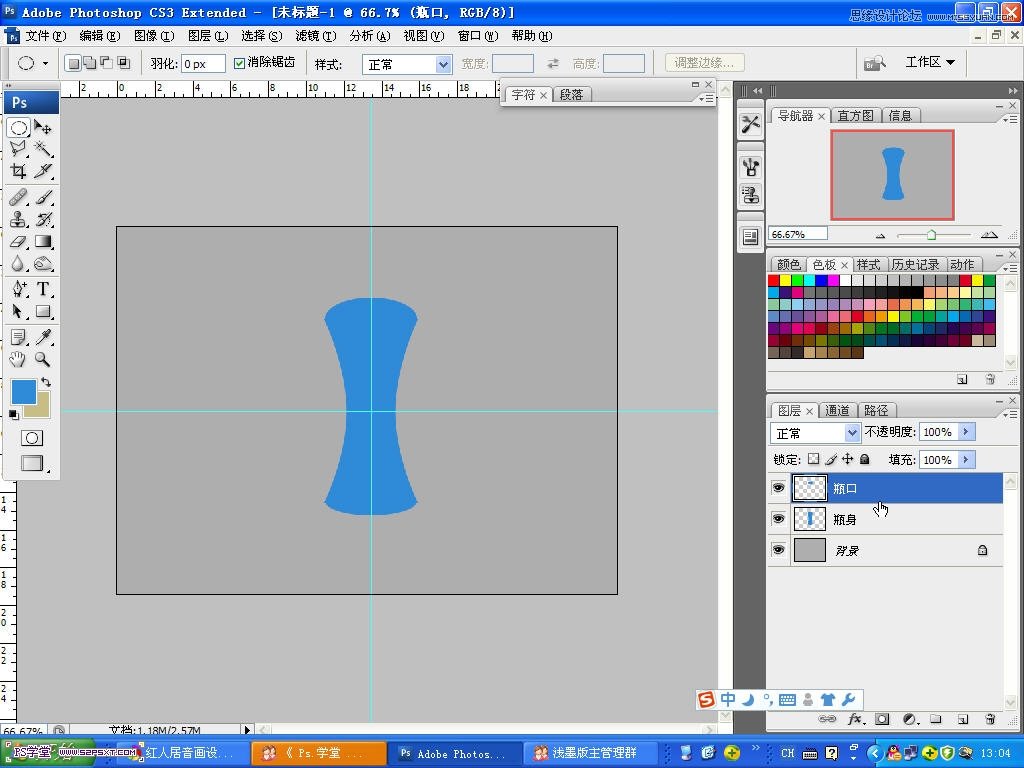Select the 瓶身 layer thumbnail
Viewport: 1024px width, 768px height.
[809, 519]
